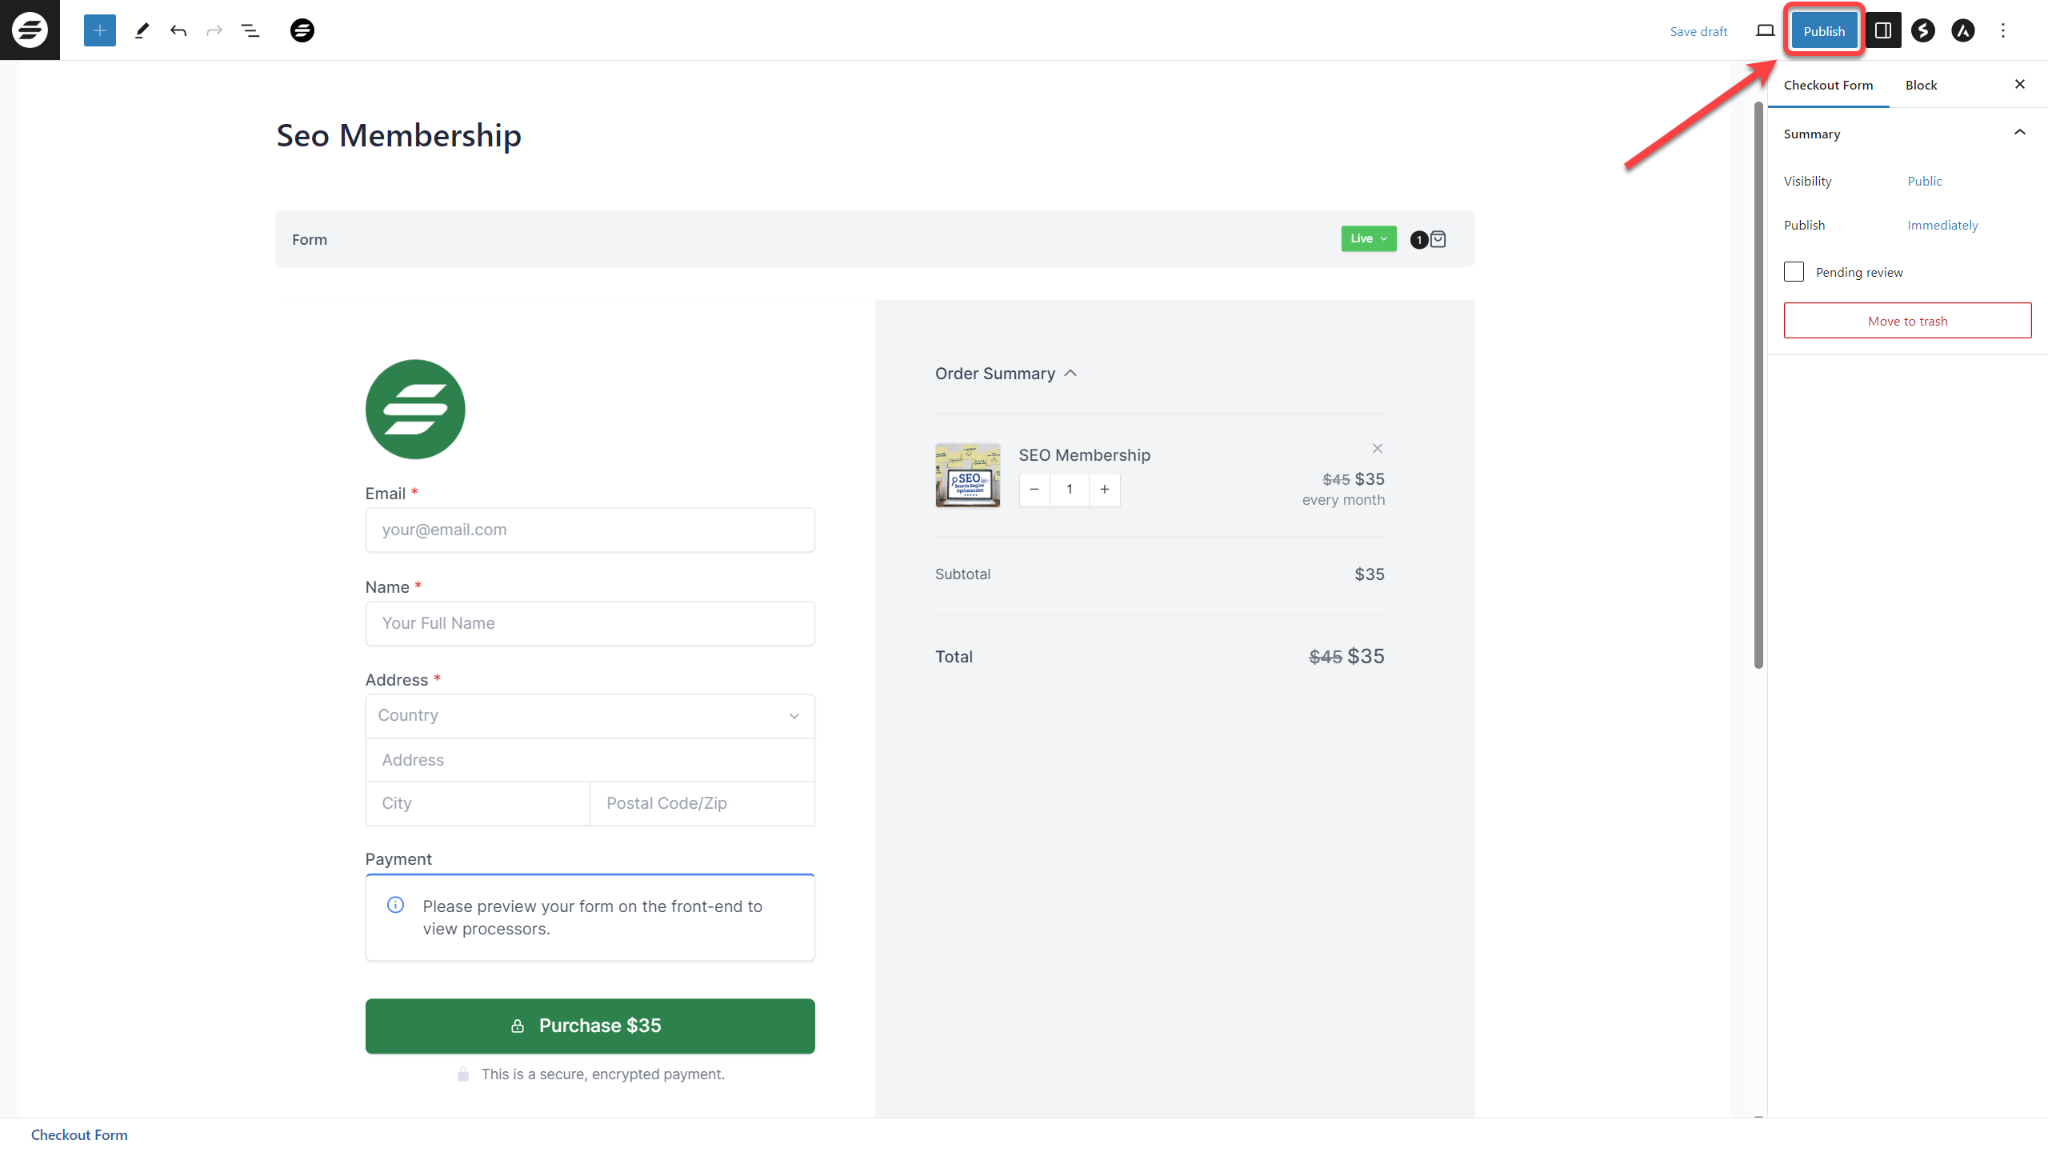Collapse the Order Summary section
Image resolution: width=2048 pixels, height=1152 pixels.
point(1070,372)
